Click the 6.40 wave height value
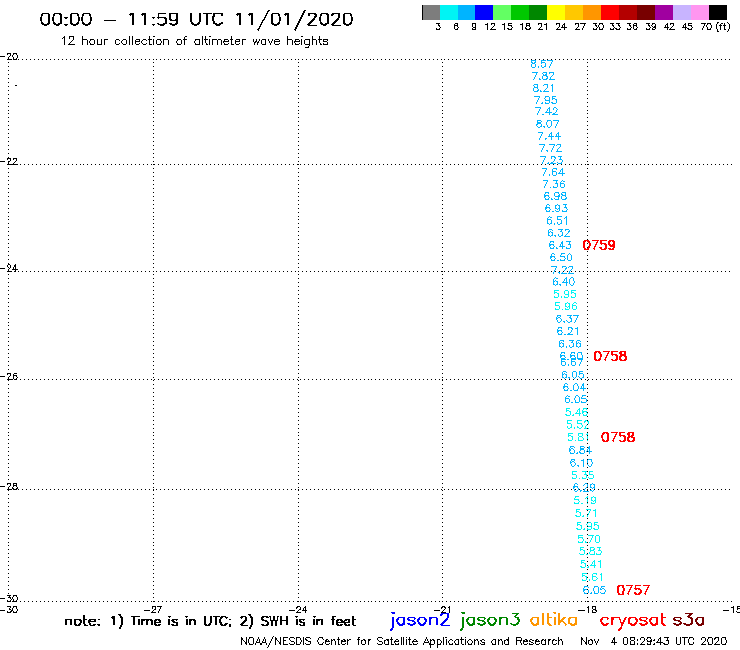This screenshot has width=740, height=650. (564, 282)
